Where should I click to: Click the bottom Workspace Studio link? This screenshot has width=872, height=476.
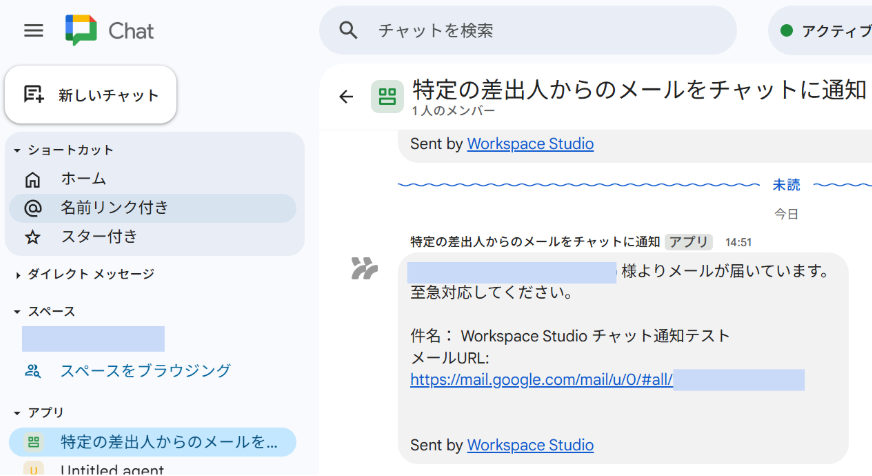pos(530,445)
